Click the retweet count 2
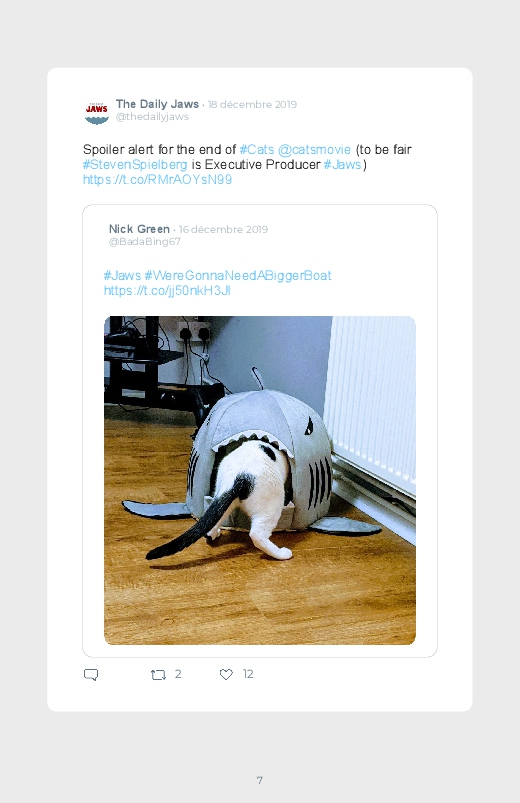This screenshot has width=520, height=803. click(x=178, y=674)
